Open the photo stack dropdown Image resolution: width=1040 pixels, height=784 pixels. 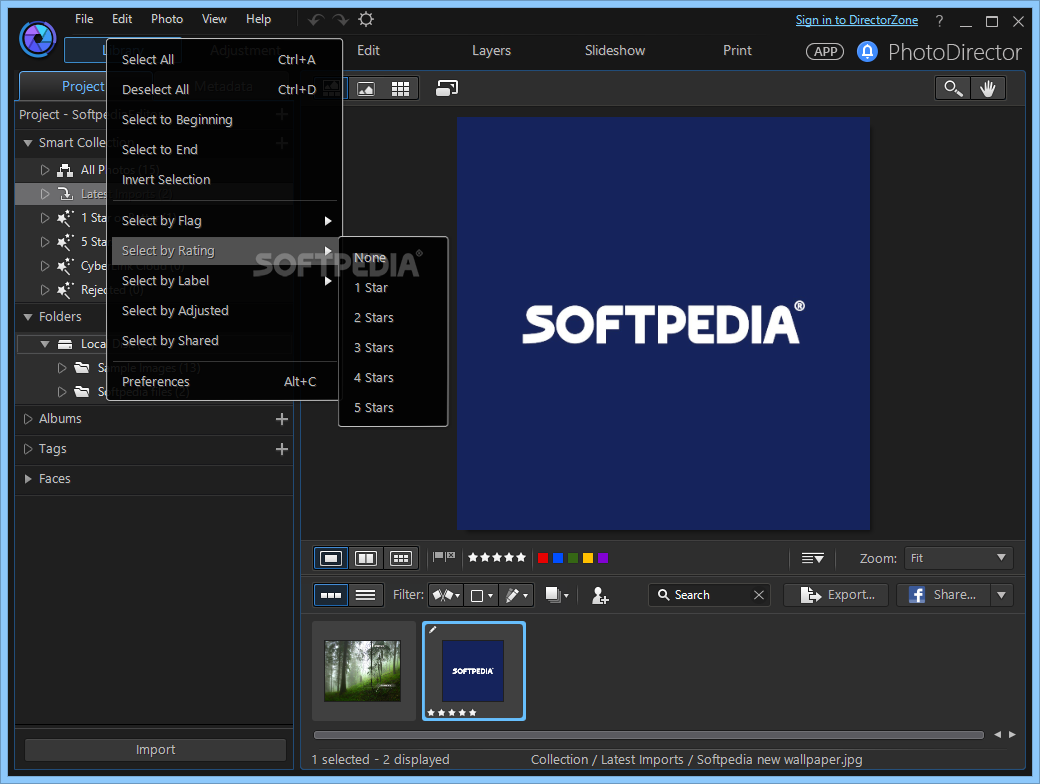[556, 595]
